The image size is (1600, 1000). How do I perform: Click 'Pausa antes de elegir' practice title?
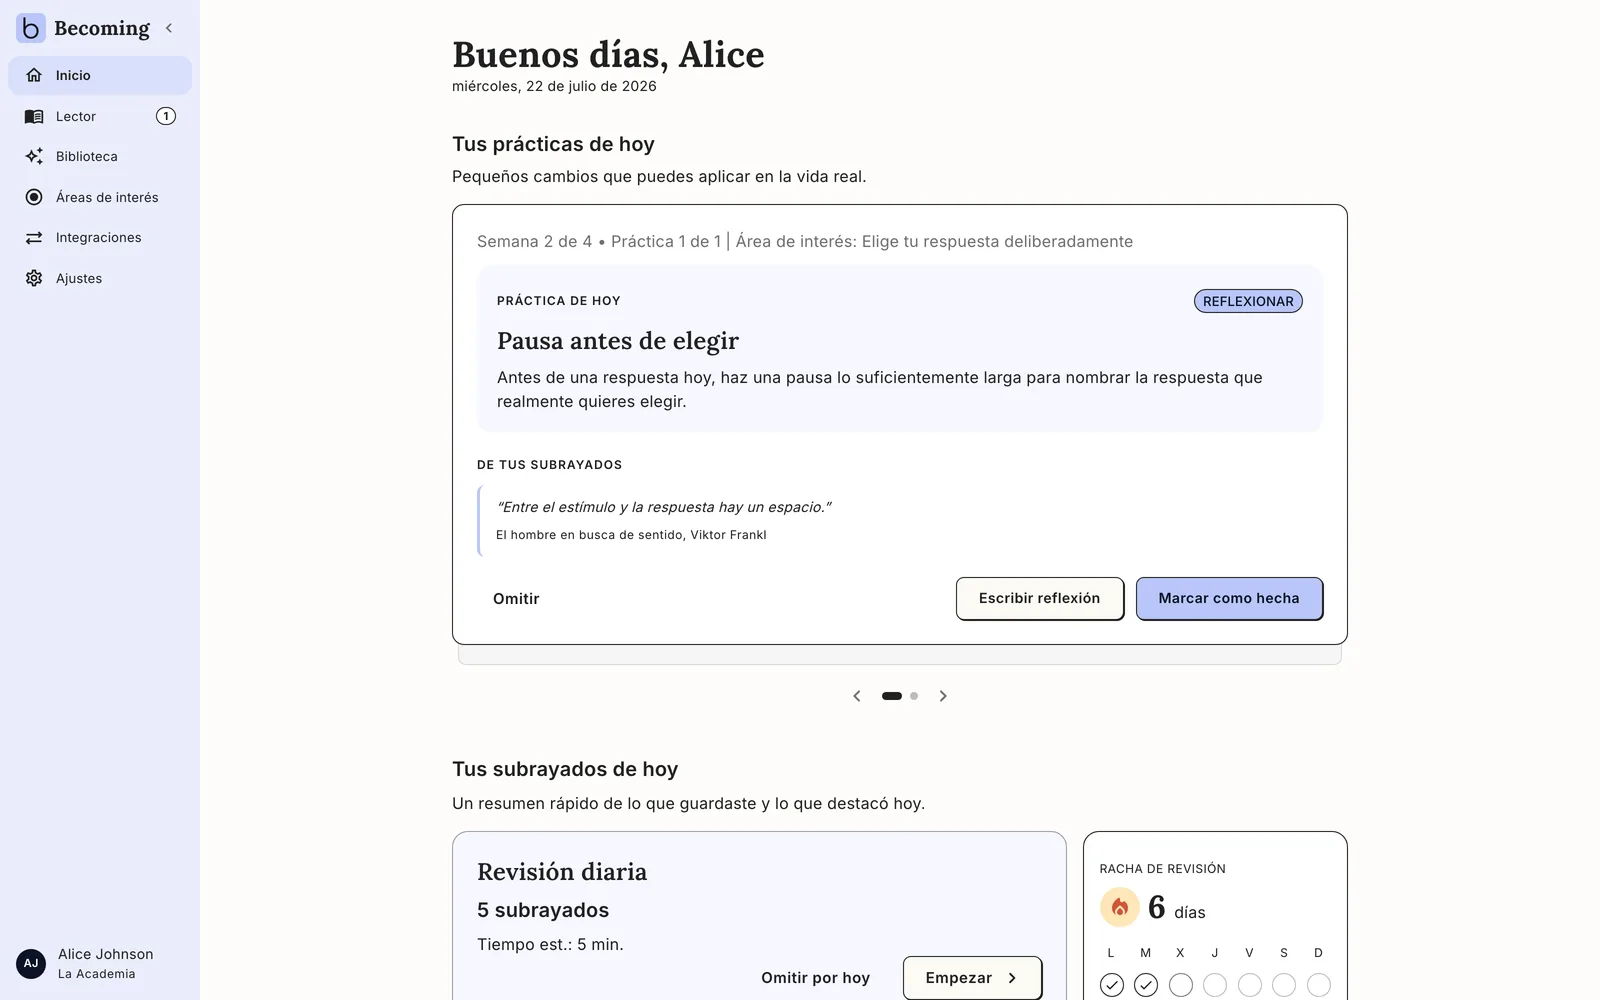click(618, 341)
